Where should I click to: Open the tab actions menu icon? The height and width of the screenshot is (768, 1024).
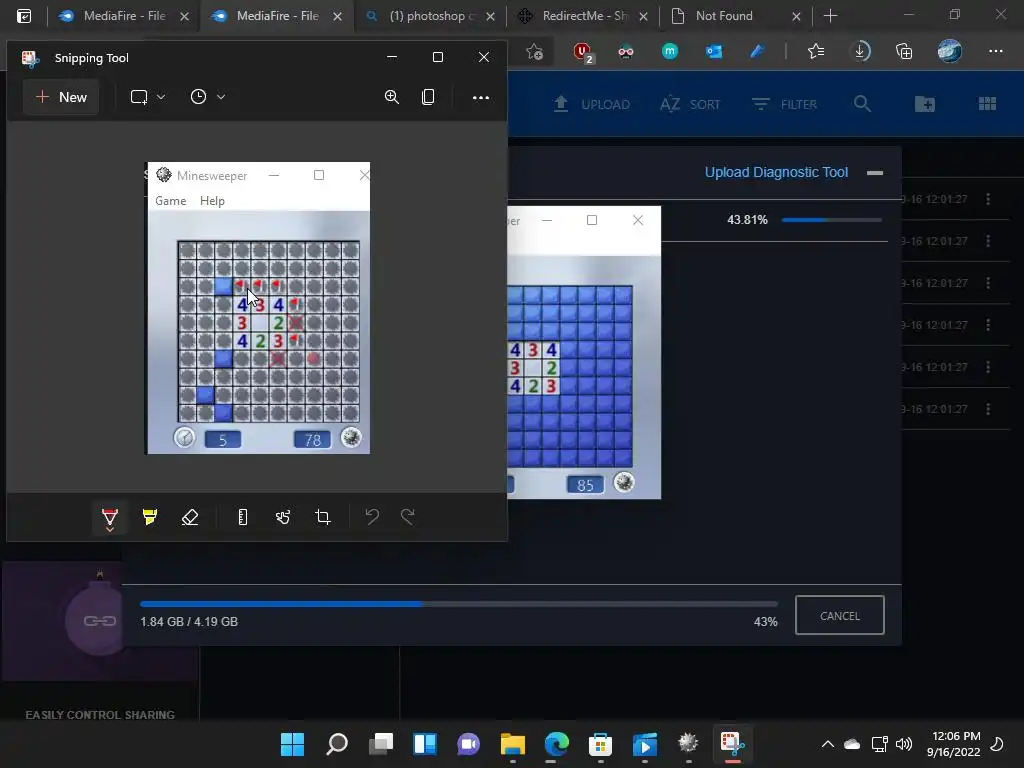24,16
